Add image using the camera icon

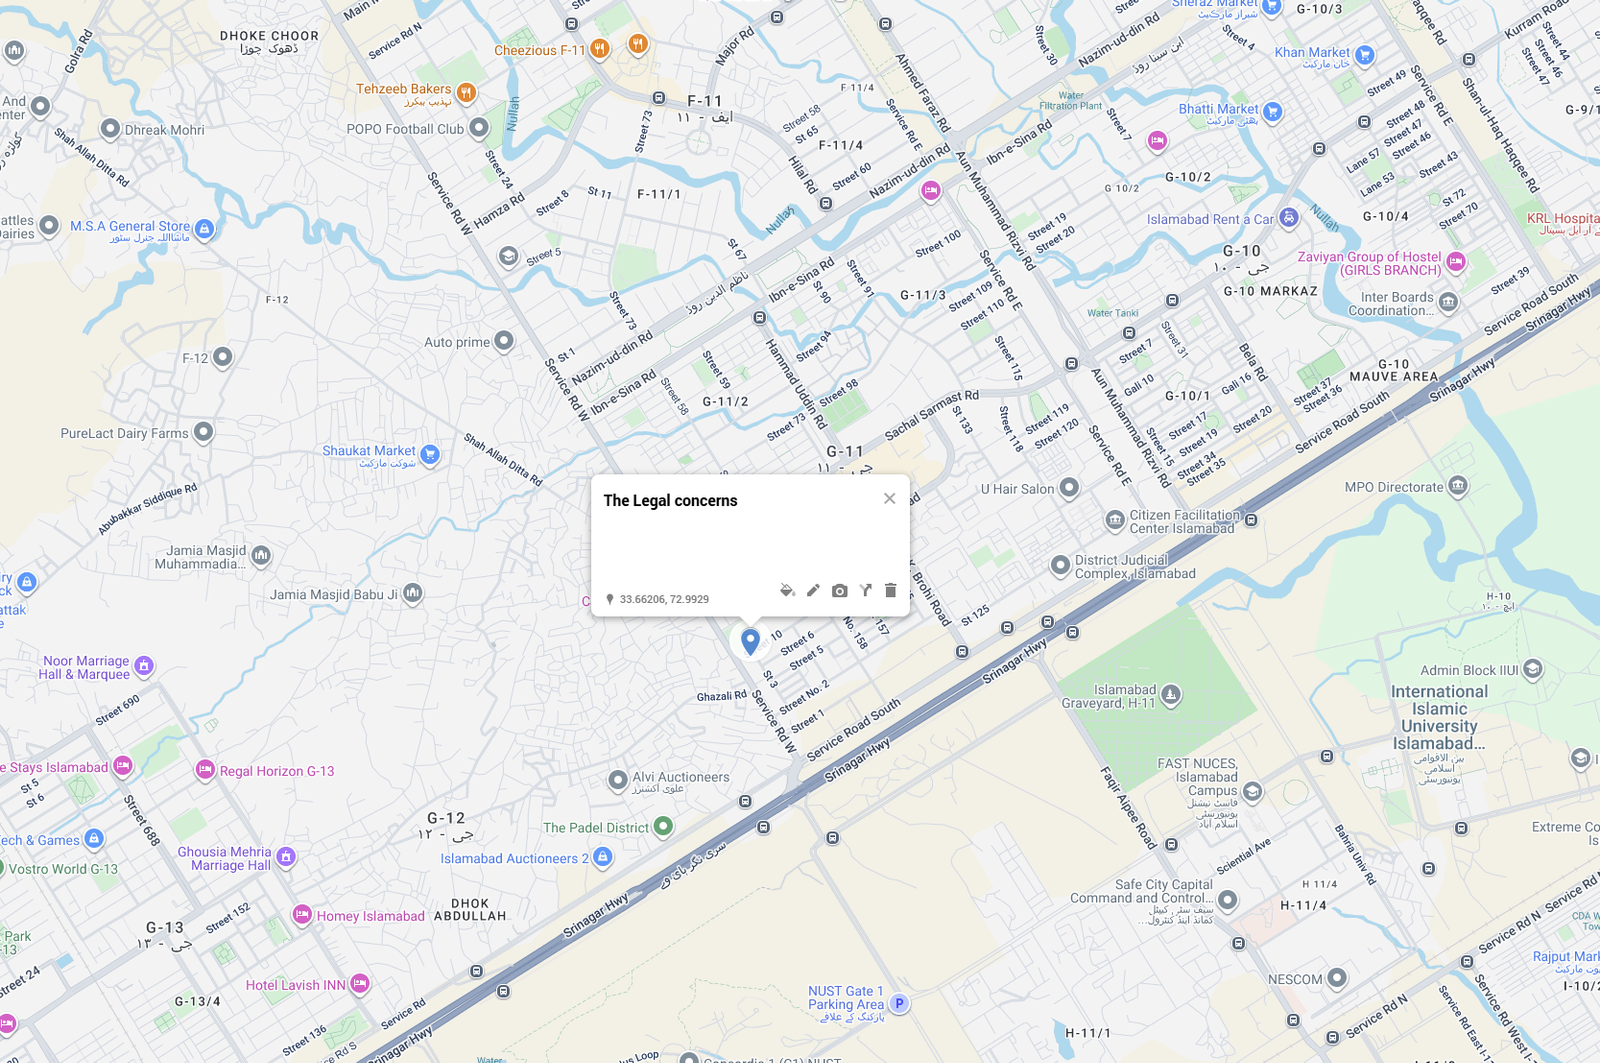pos(840,591)
